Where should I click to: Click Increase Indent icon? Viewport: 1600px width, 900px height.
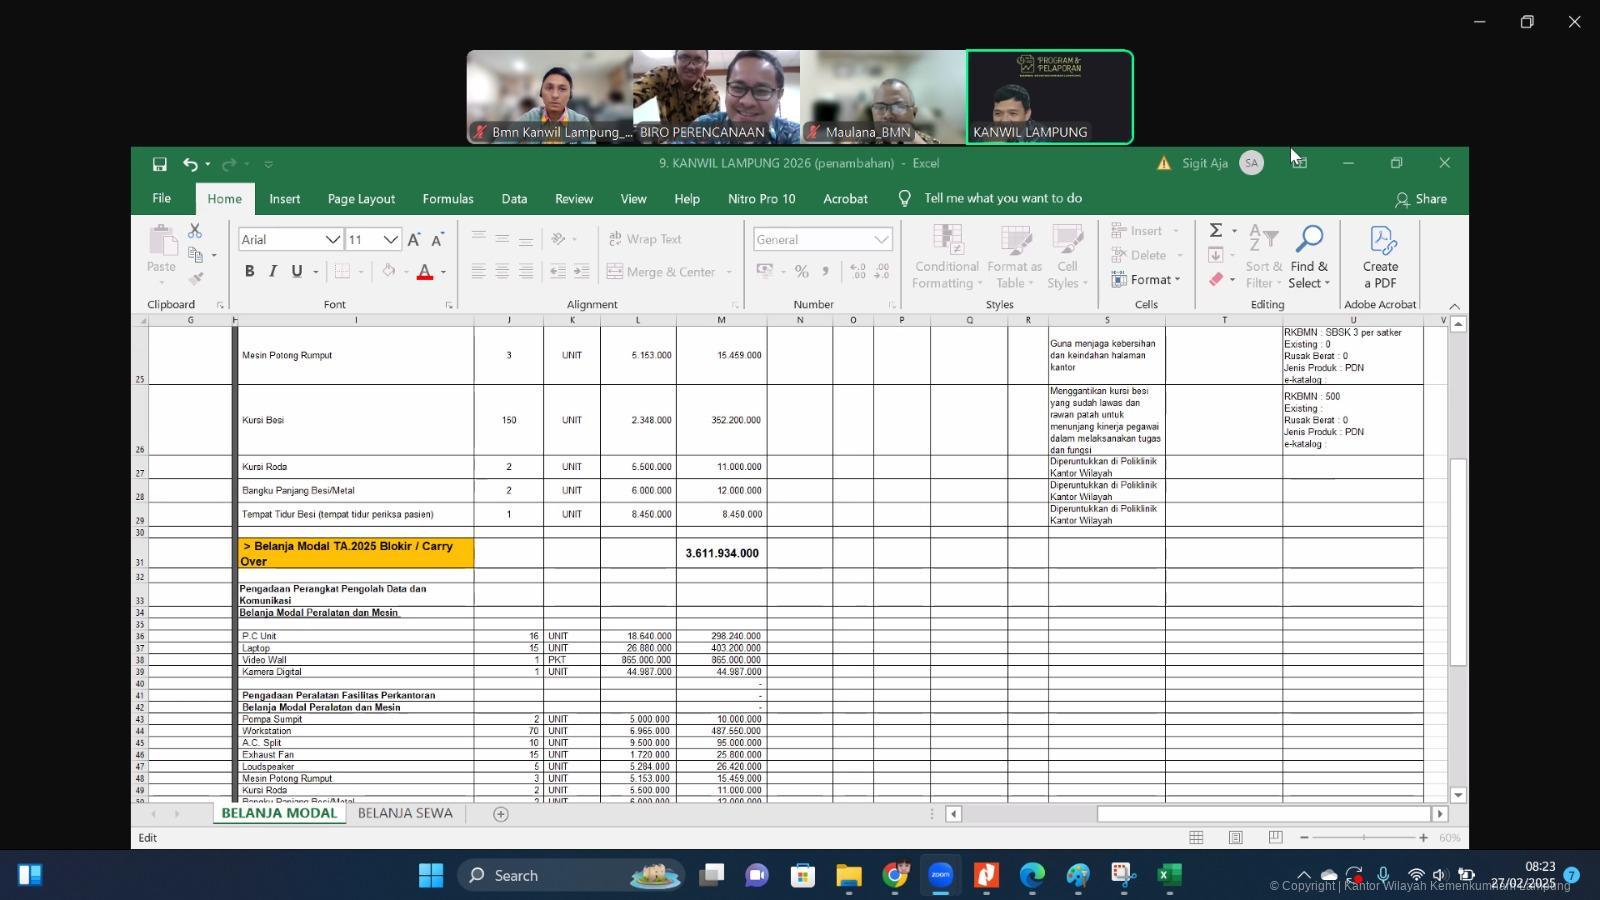click(x=582, y=271)
